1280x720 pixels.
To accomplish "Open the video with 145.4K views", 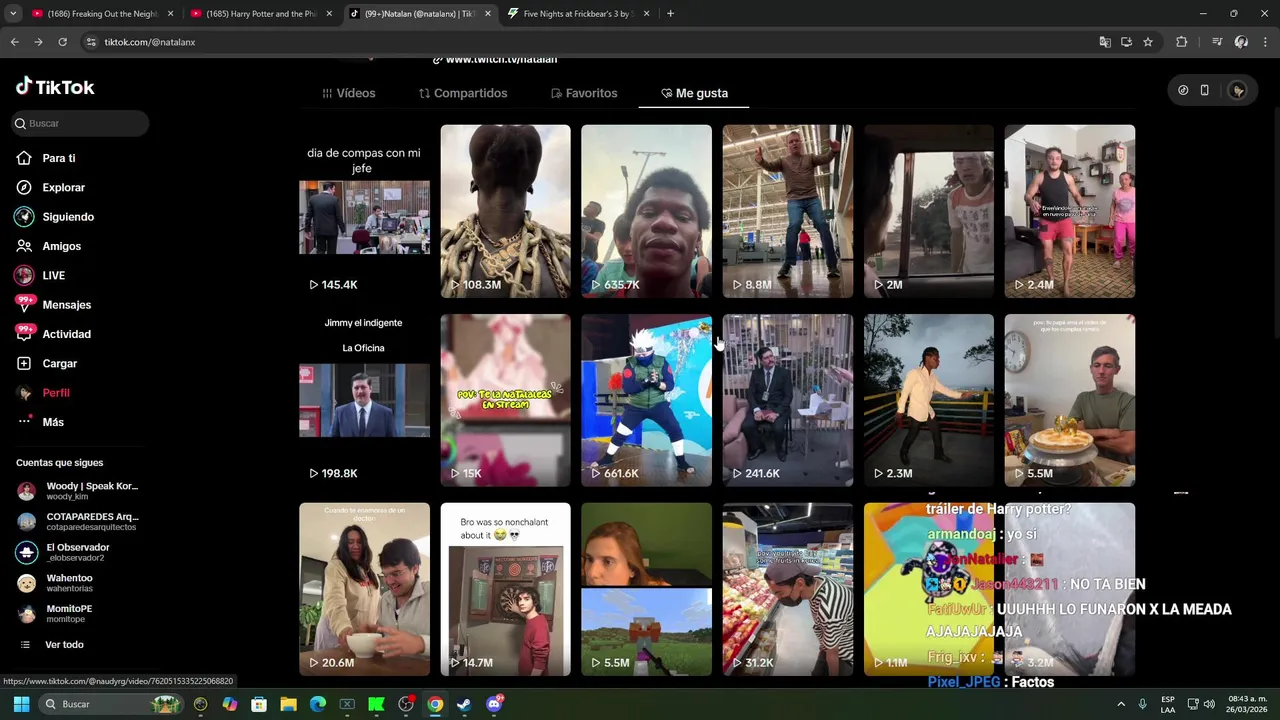I will tap(364, 211).
